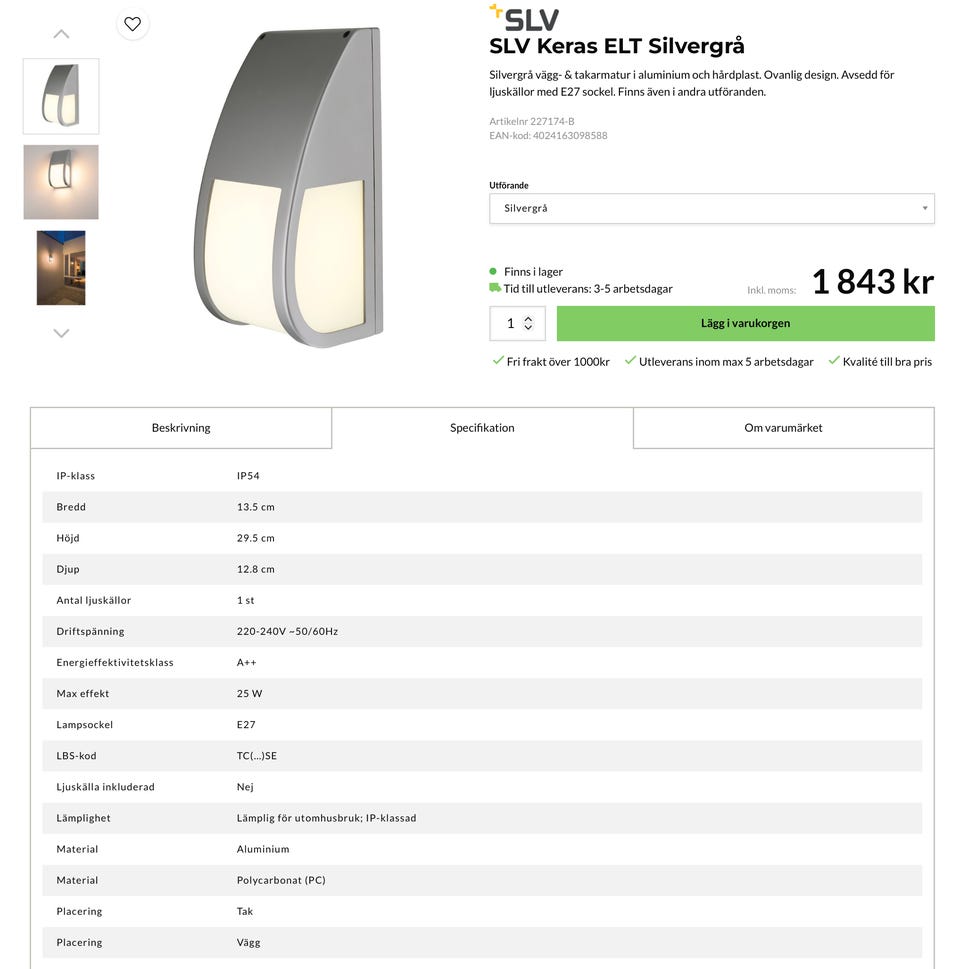Click the main product image
The height and width of the screenshot is (969, 960).
pos(290,185)
